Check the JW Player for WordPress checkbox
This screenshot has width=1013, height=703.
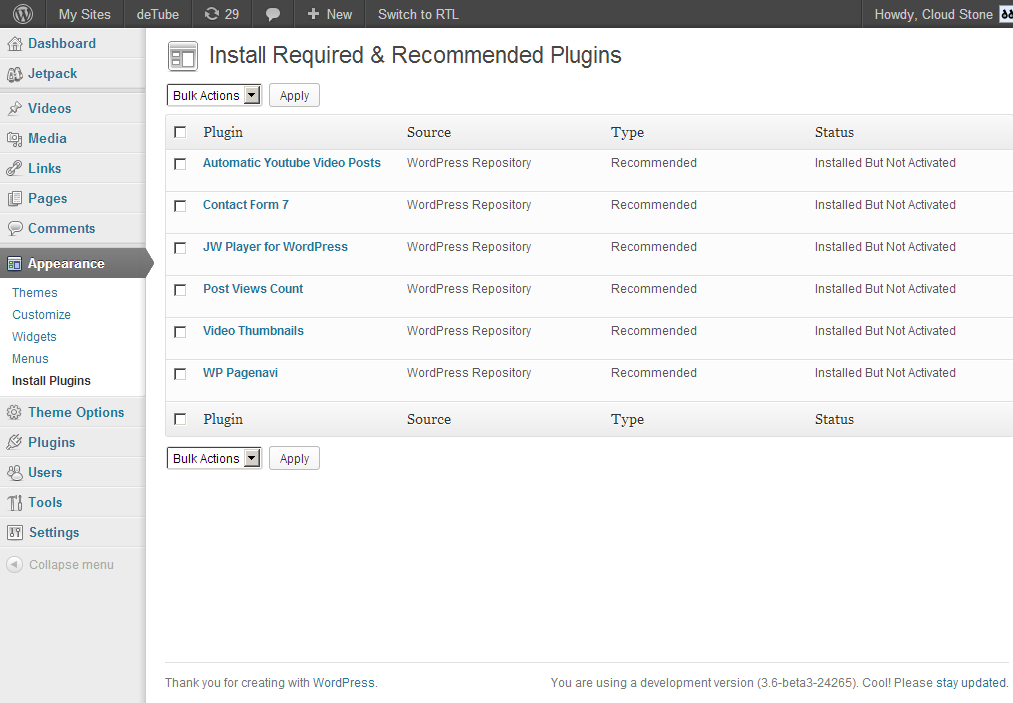click(x=180, y=248)
